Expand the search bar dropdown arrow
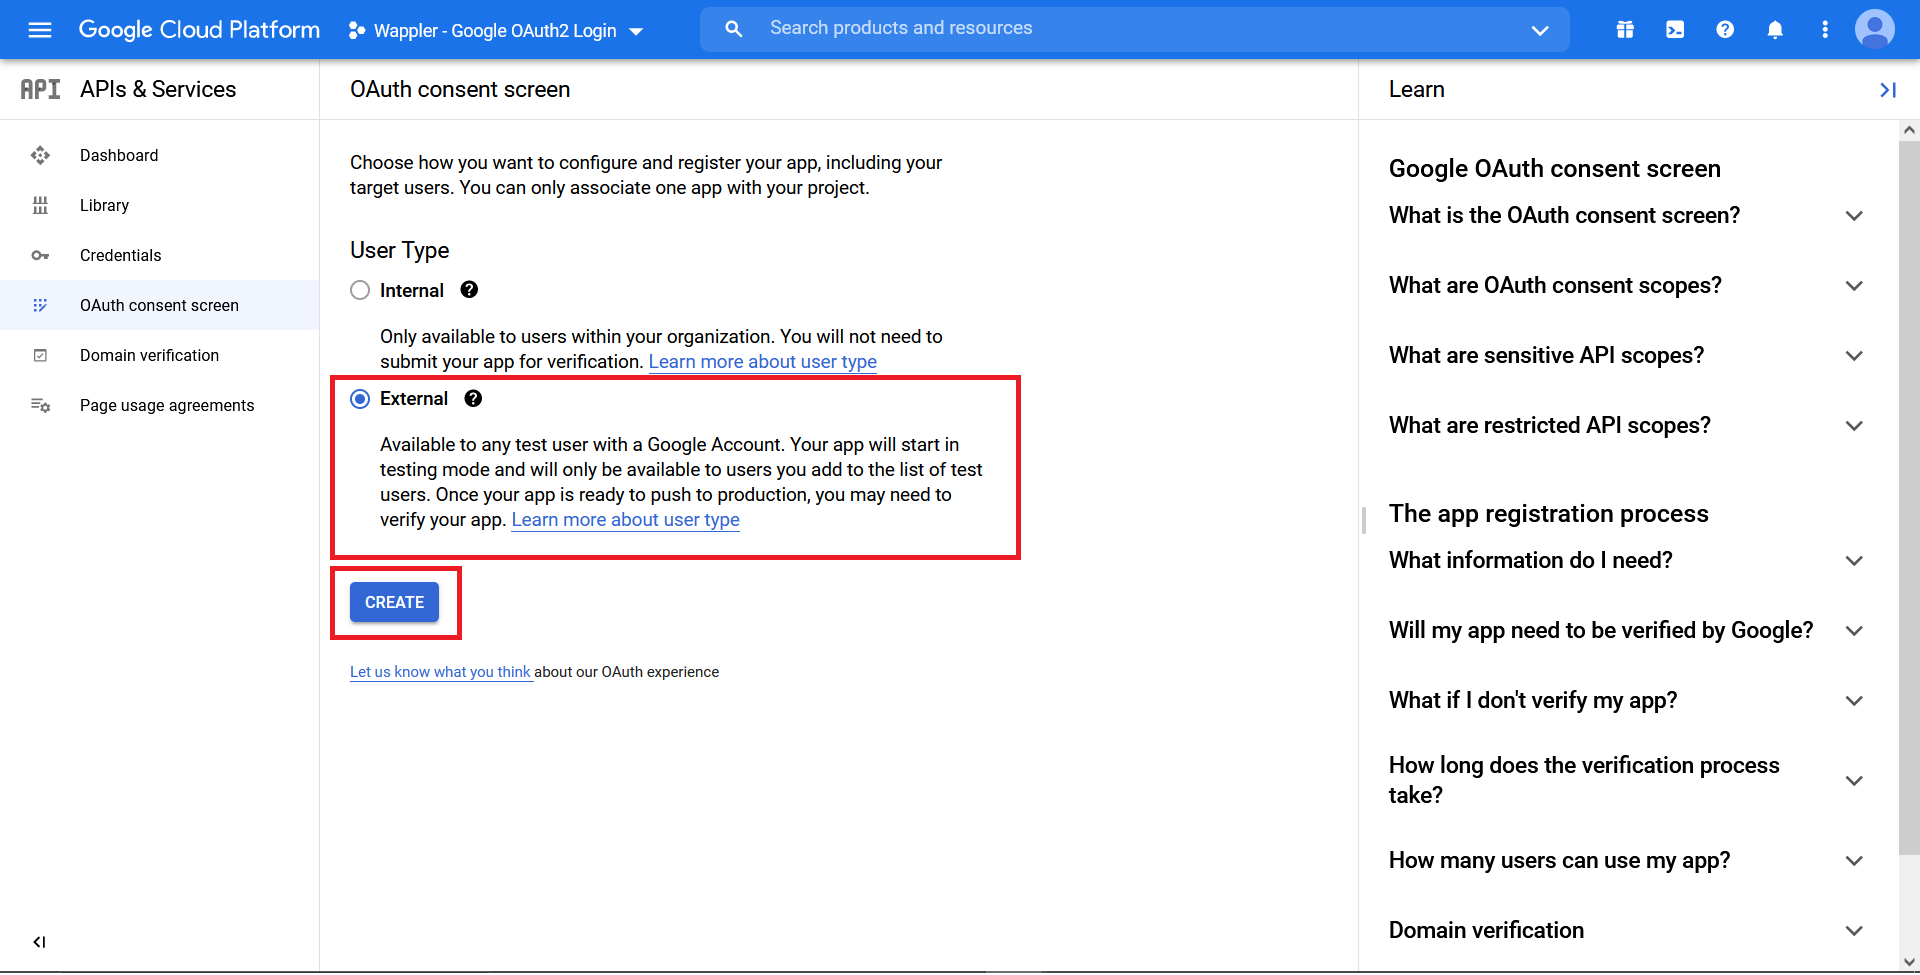Image resolution: width=1920 pixels, height=975 pixels. pyautogui.click(x=1540, y=30)
